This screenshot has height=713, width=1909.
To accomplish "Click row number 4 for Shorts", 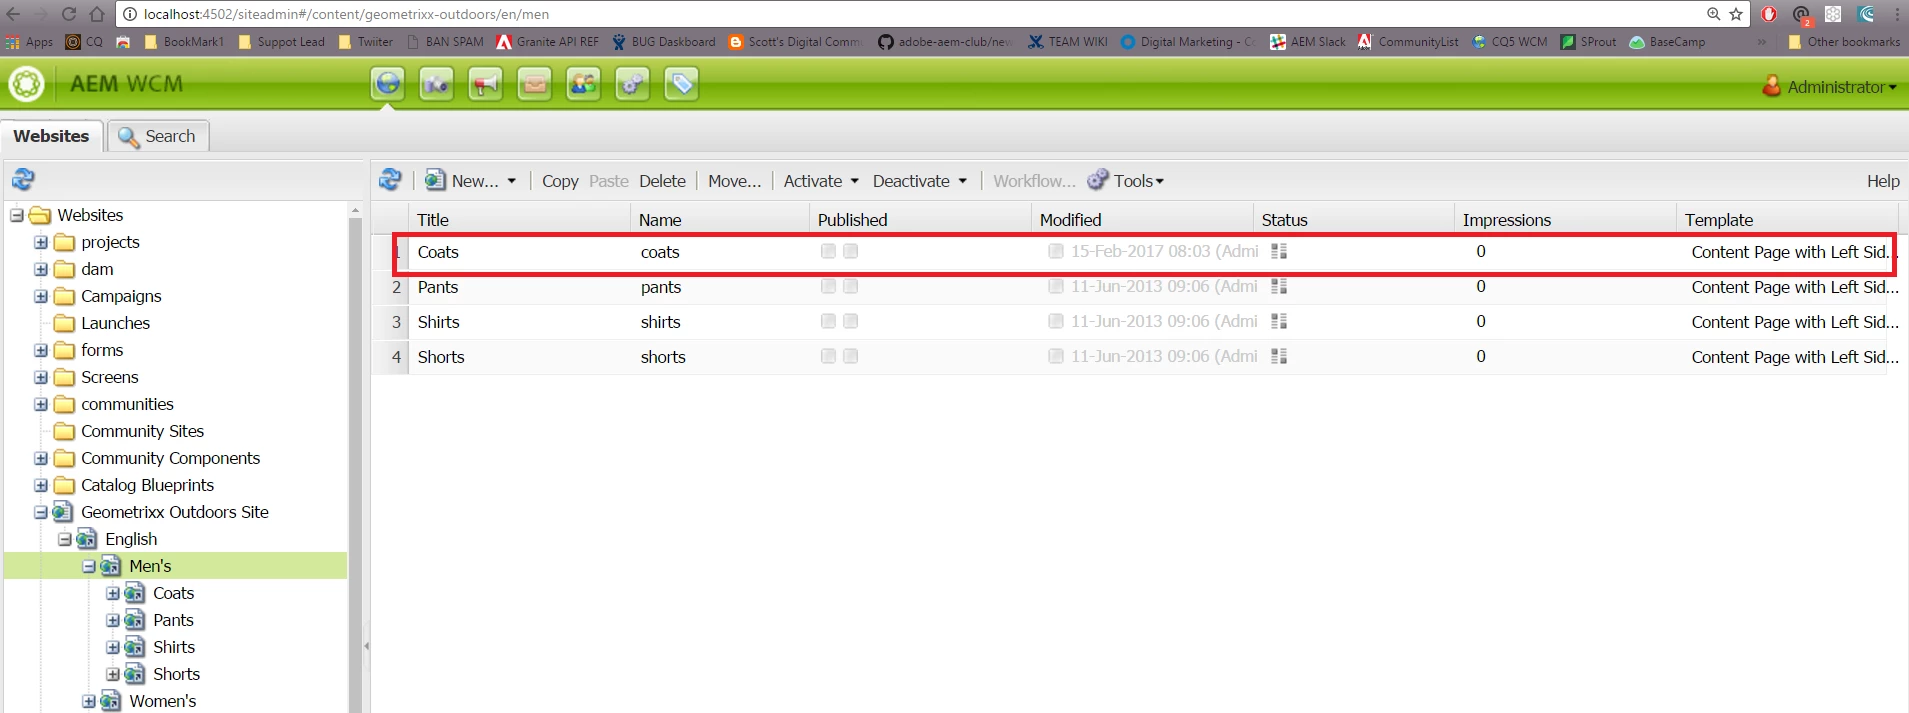I will point(396,357).
